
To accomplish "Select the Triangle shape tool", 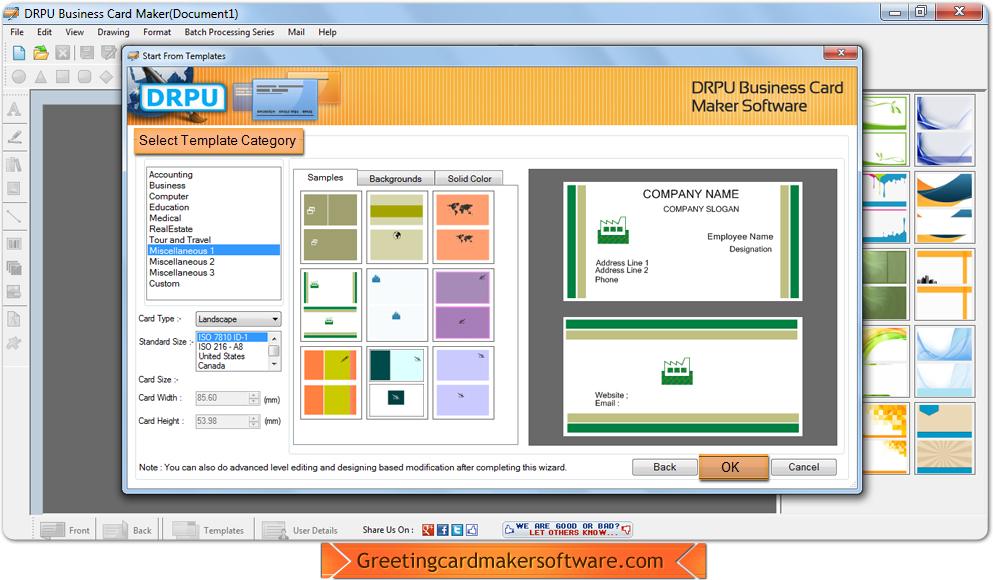I will [x=41, y=77].
